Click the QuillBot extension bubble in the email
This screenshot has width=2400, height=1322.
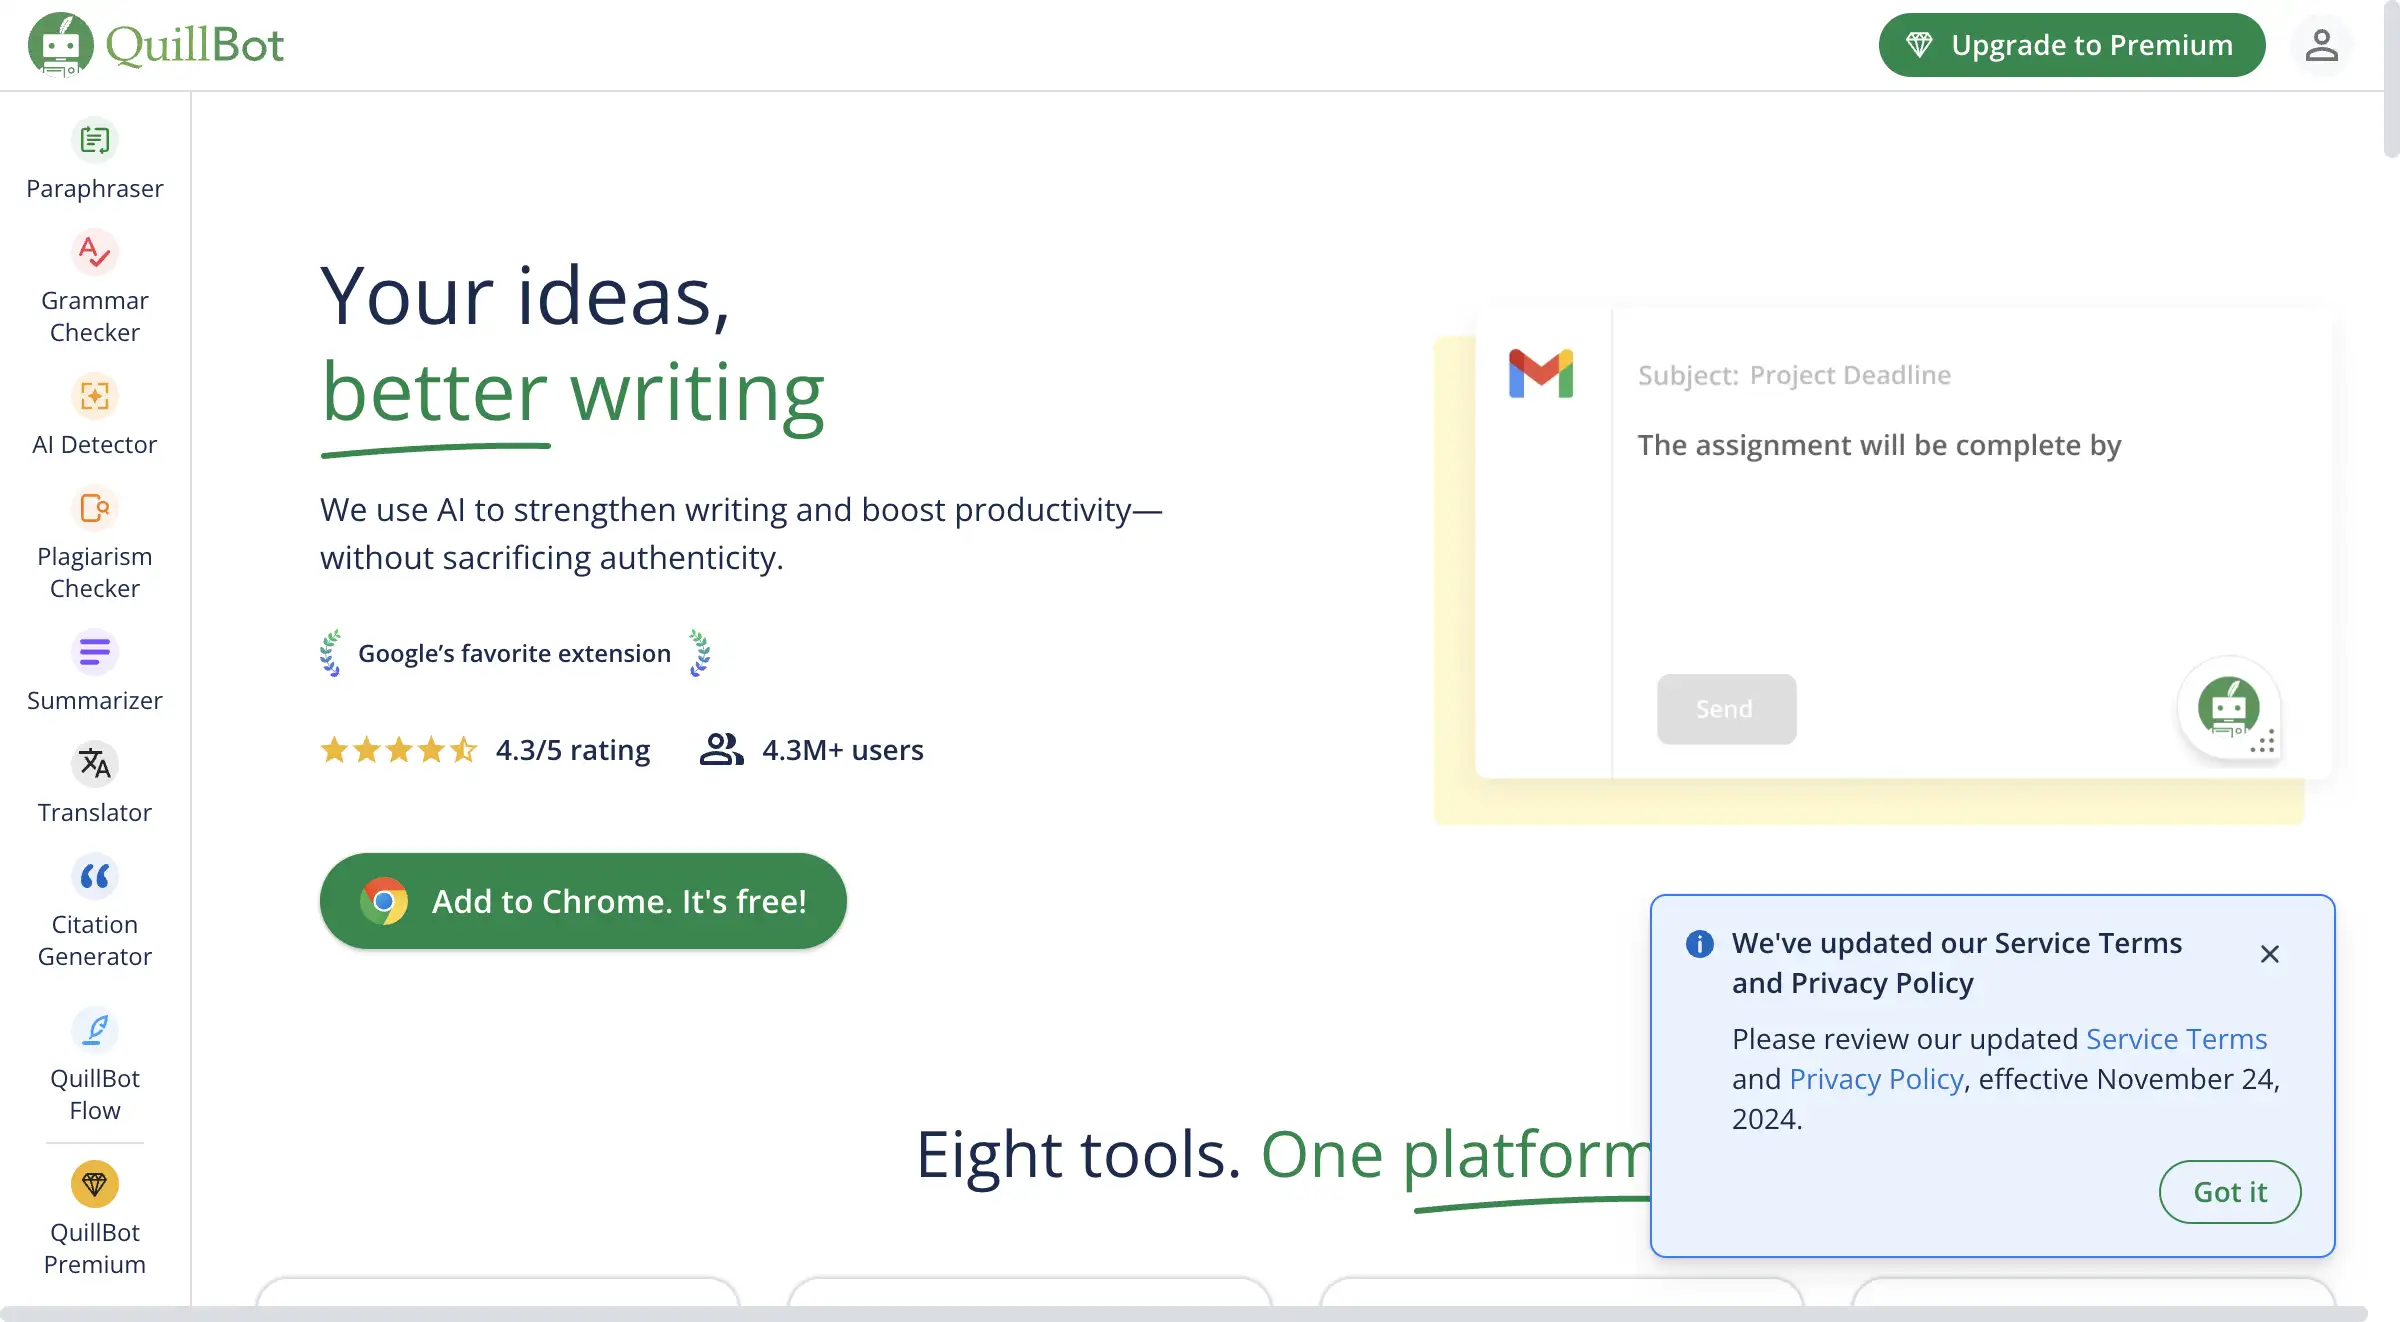coord(2228,710)
